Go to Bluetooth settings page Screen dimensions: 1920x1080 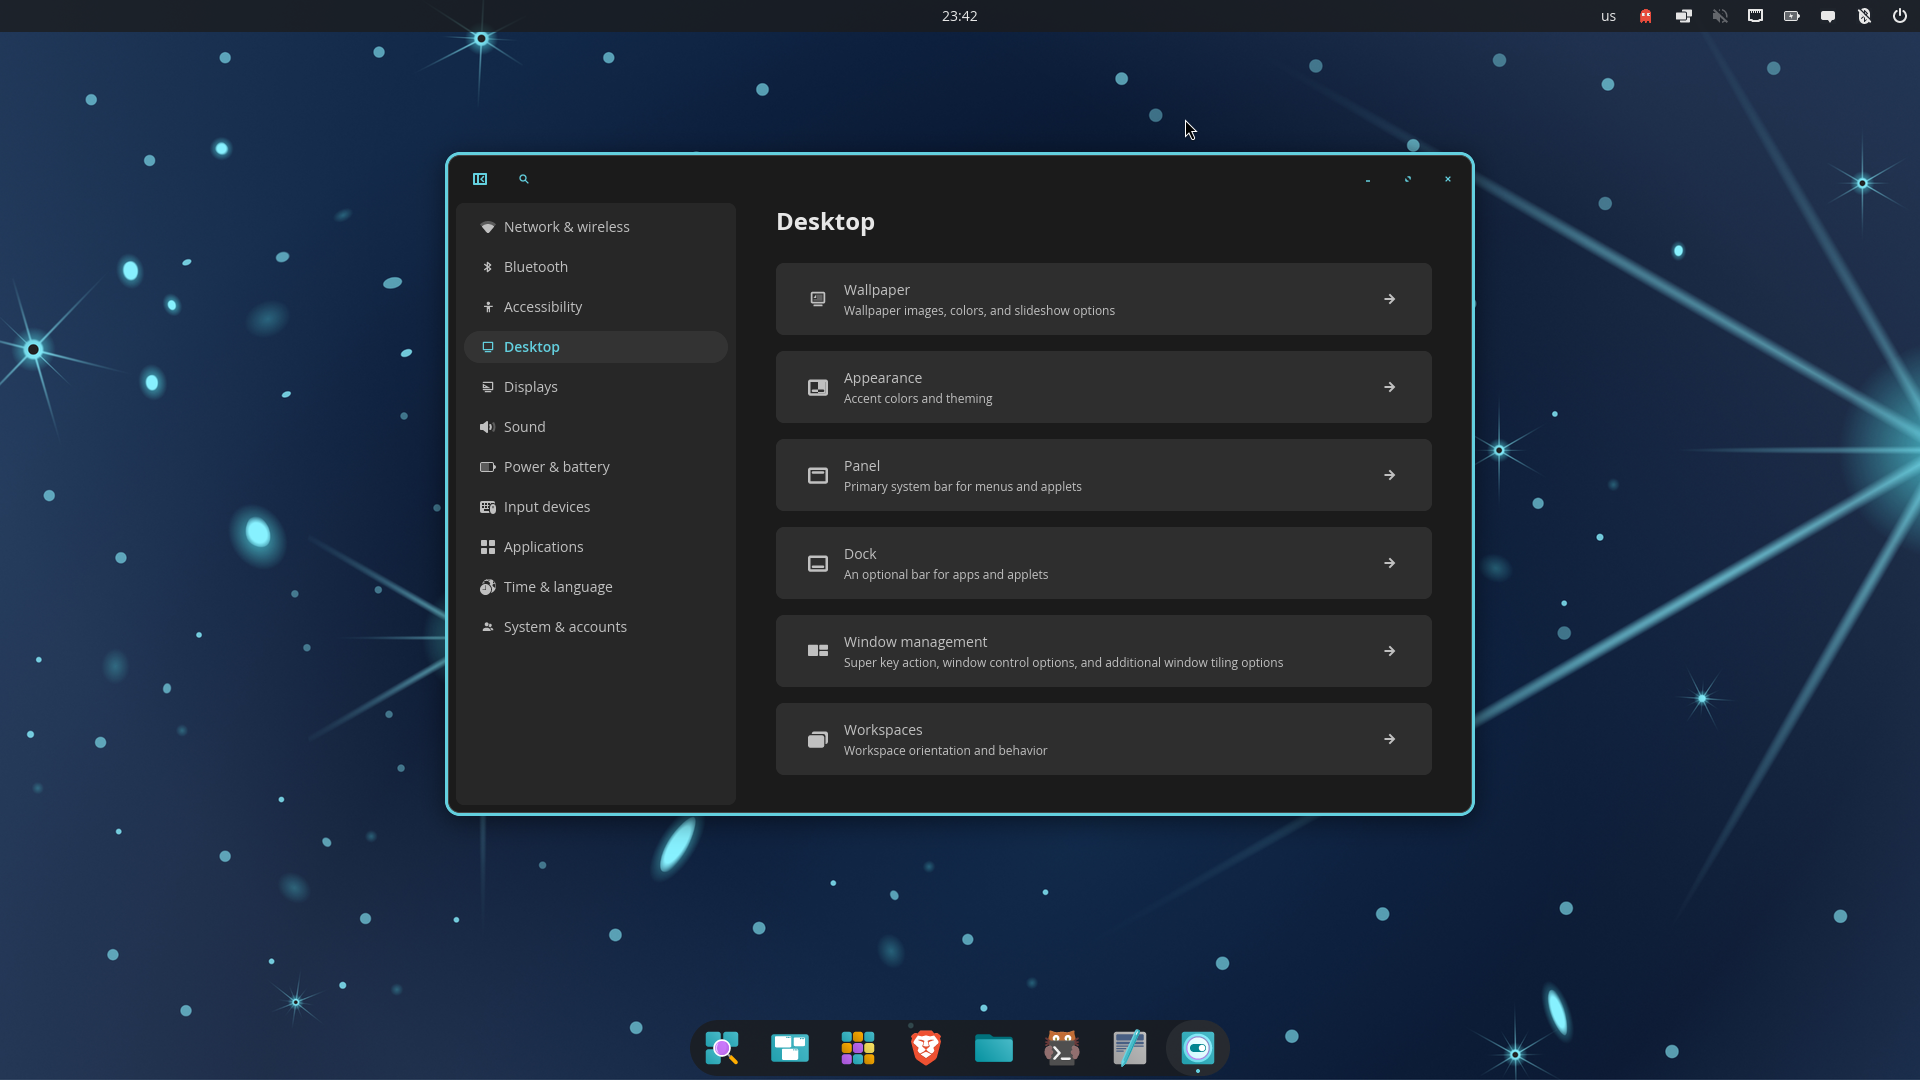596,267
